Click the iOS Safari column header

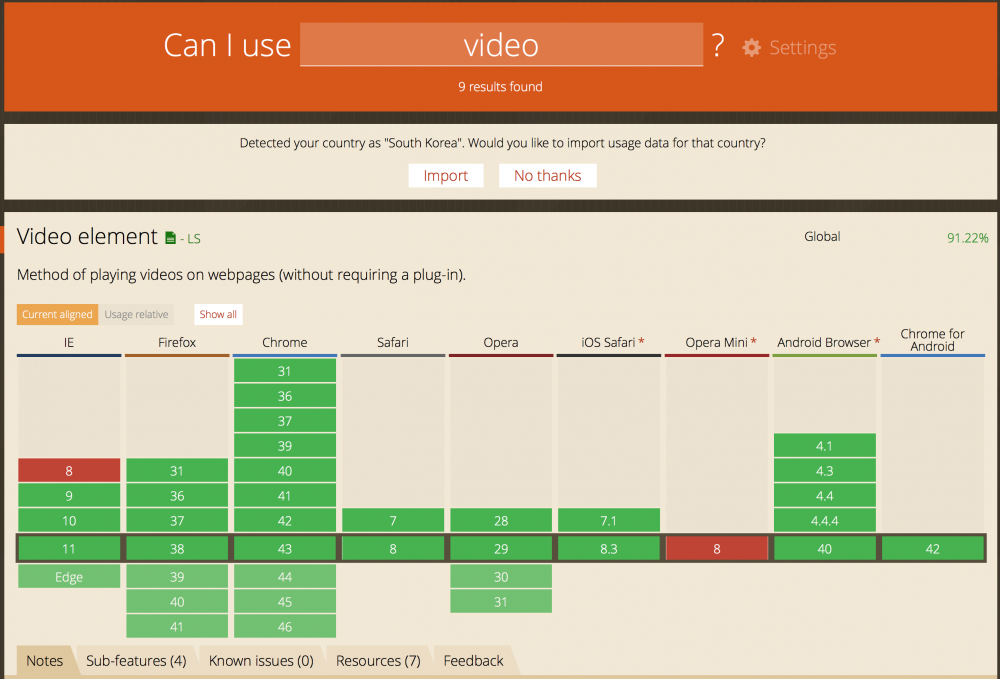click(x=608, y=342)
